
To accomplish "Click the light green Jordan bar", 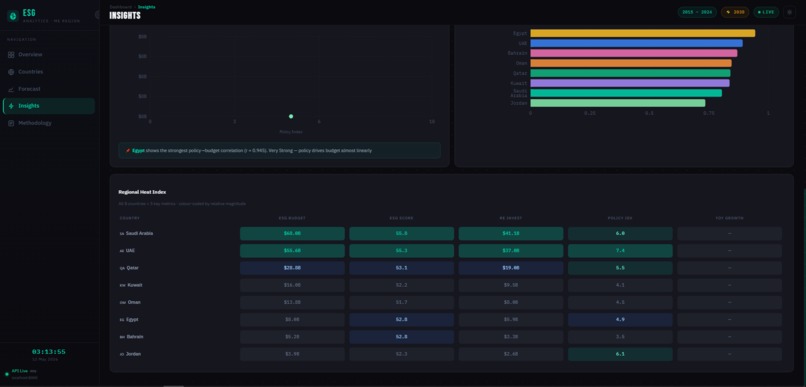I will (618, 103).
